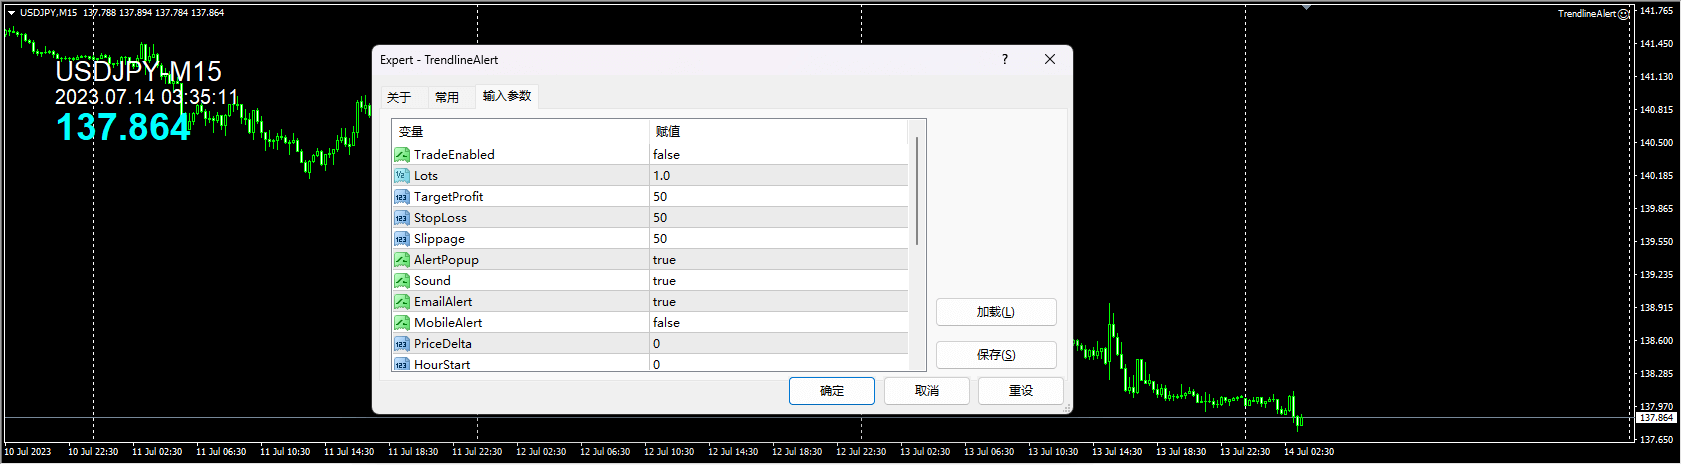Screen dimensions: 1682x465
Task: Click the Lots decimal type icon
Action: 401,176
